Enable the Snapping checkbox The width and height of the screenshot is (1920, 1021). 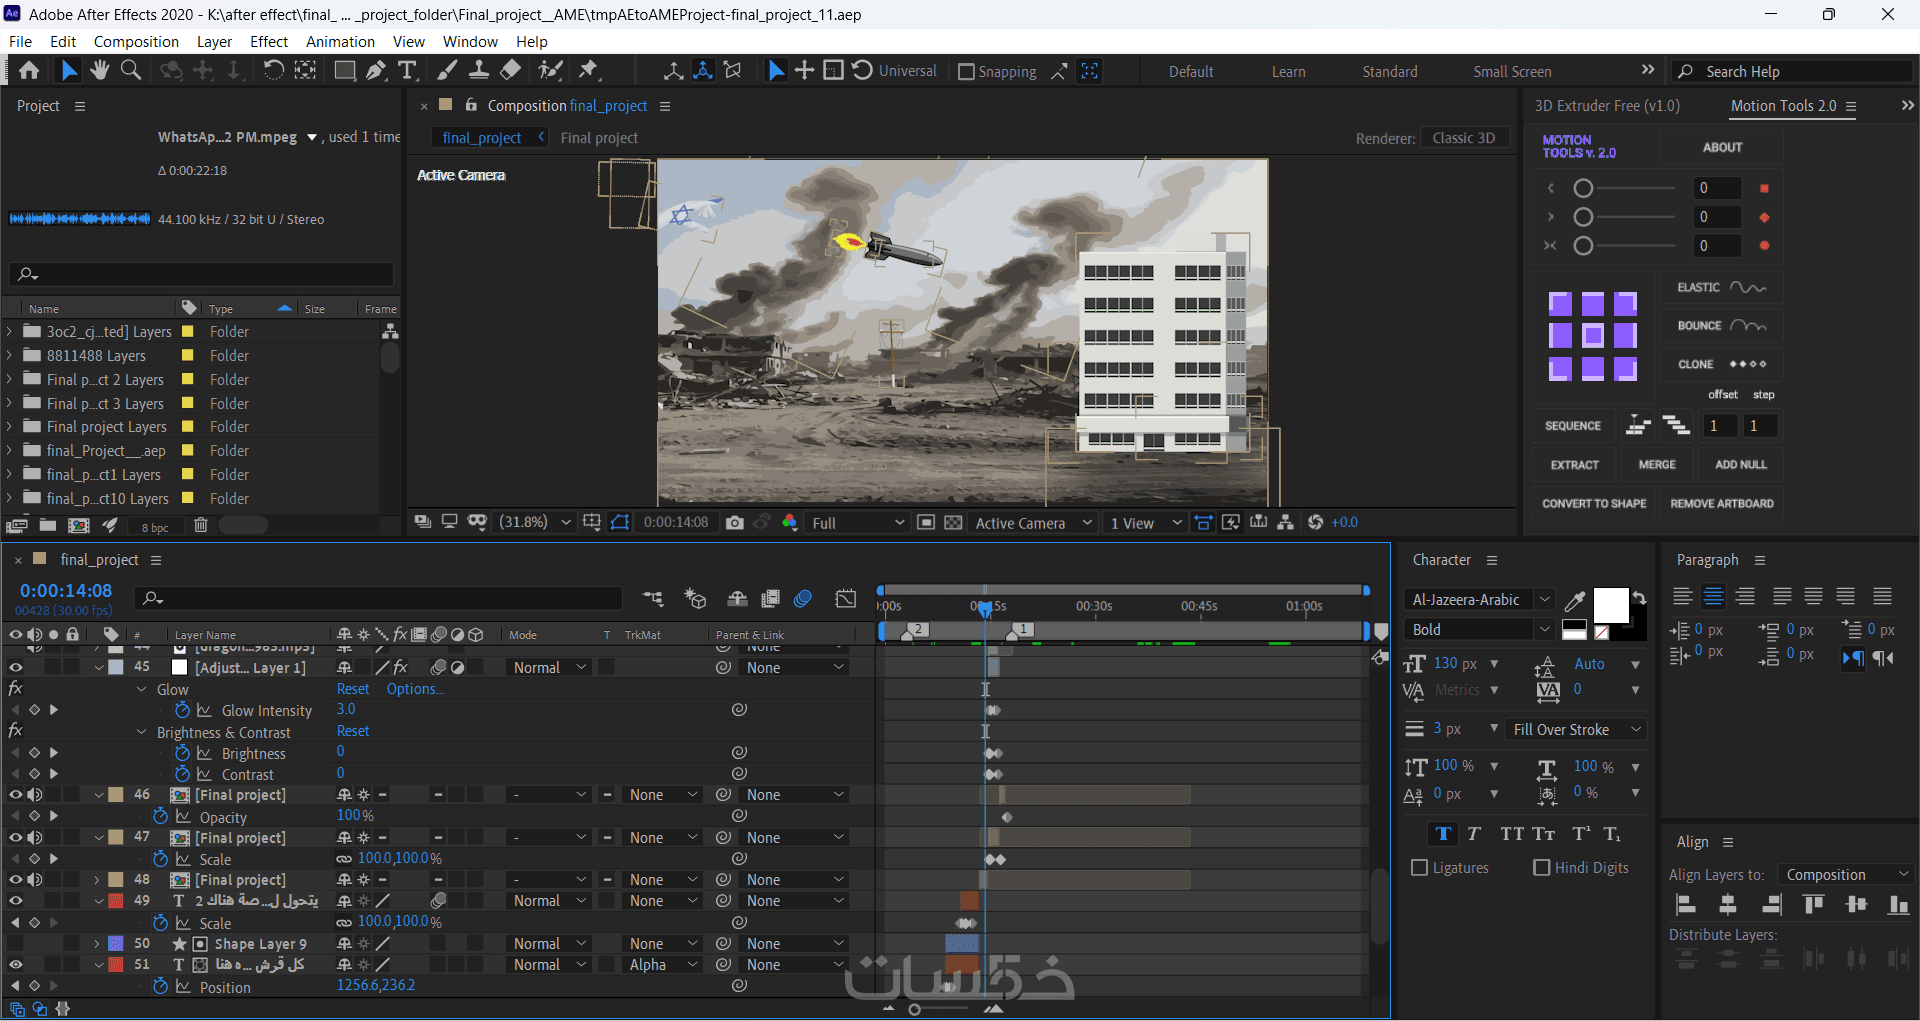coord(966,72)
